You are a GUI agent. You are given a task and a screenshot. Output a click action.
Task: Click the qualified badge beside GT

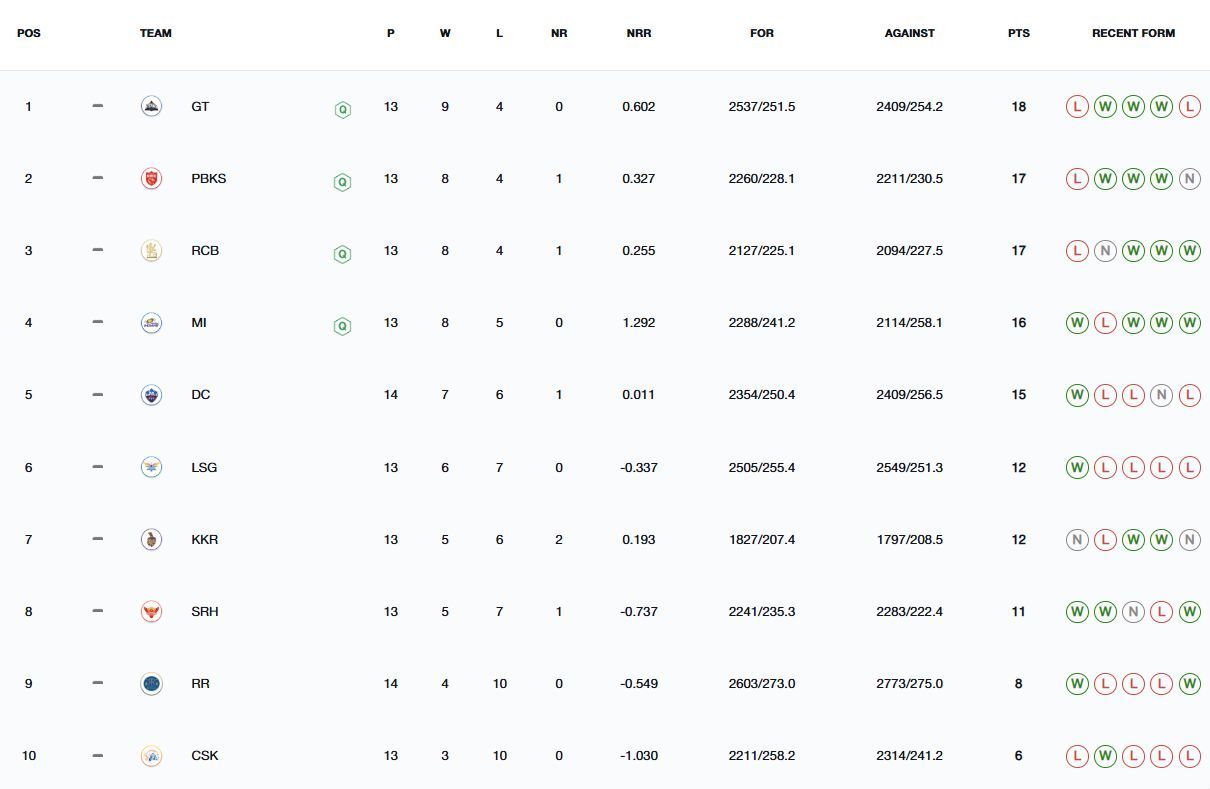[x=342, y=110]
